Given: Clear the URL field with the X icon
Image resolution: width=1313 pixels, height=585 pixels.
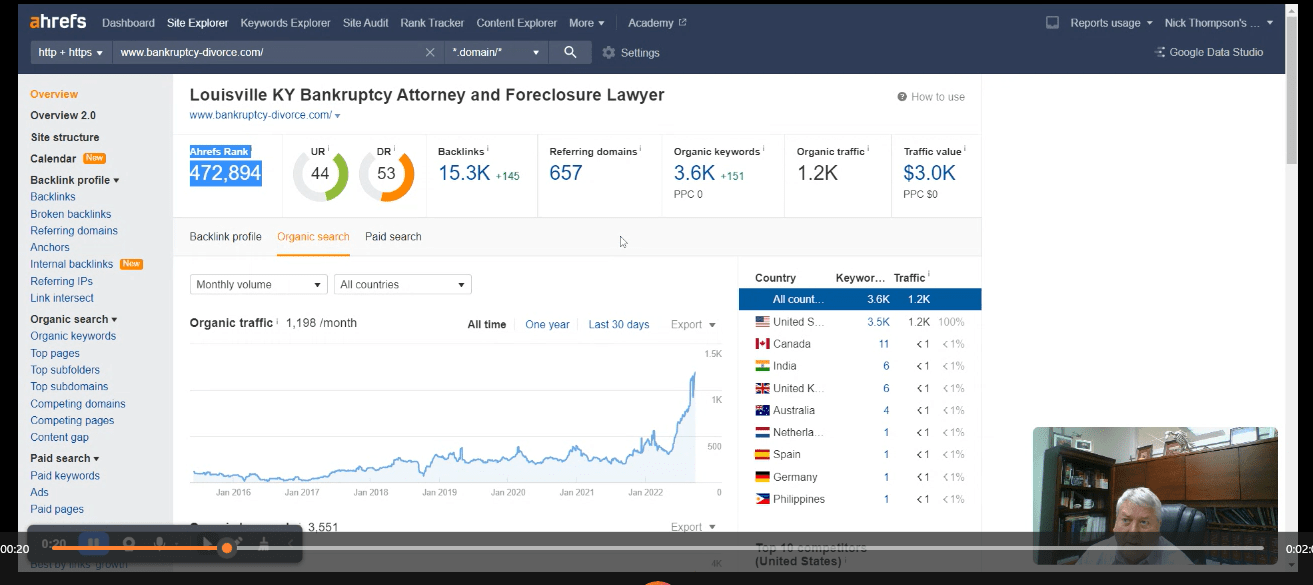Looking at the screenshot, I should click(430, 52).
